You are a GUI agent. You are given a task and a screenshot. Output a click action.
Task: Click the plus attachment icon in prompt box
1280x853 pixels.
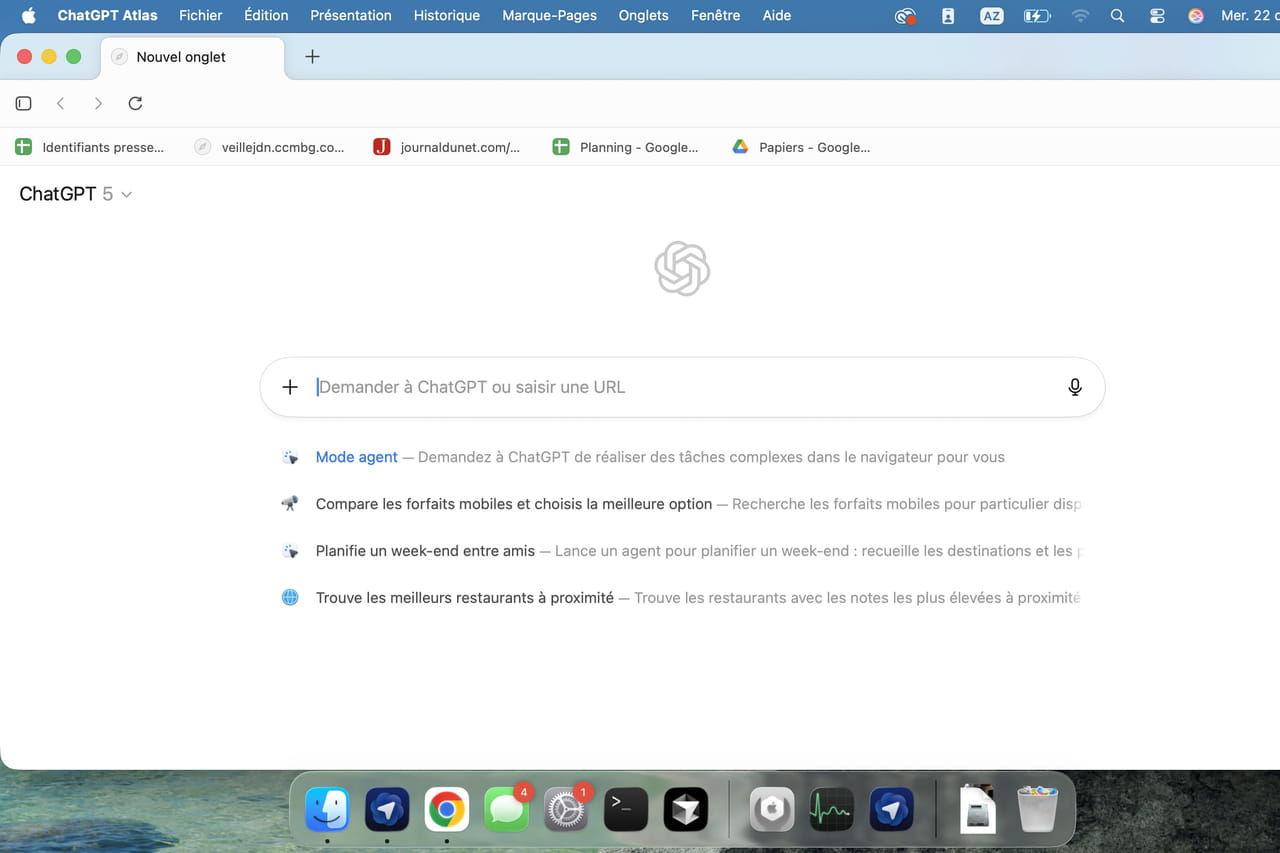tap(290, 387)
